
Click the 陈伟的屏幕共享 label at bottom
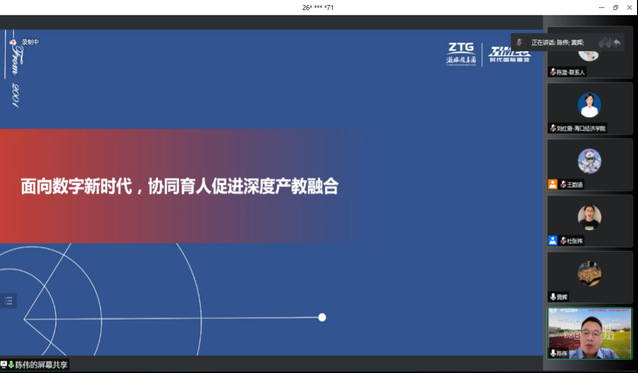click(42, 364)
